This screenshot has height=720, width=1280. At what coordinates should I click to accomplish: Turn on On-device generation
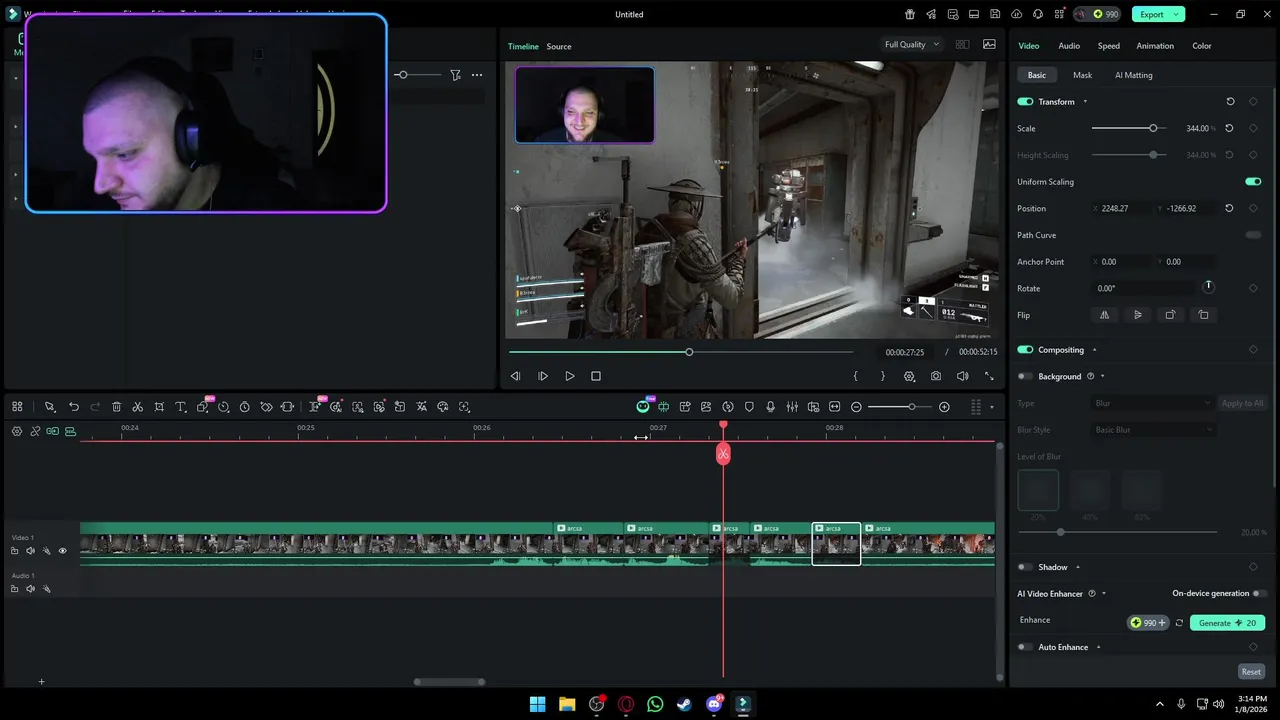coord(1260,594)
